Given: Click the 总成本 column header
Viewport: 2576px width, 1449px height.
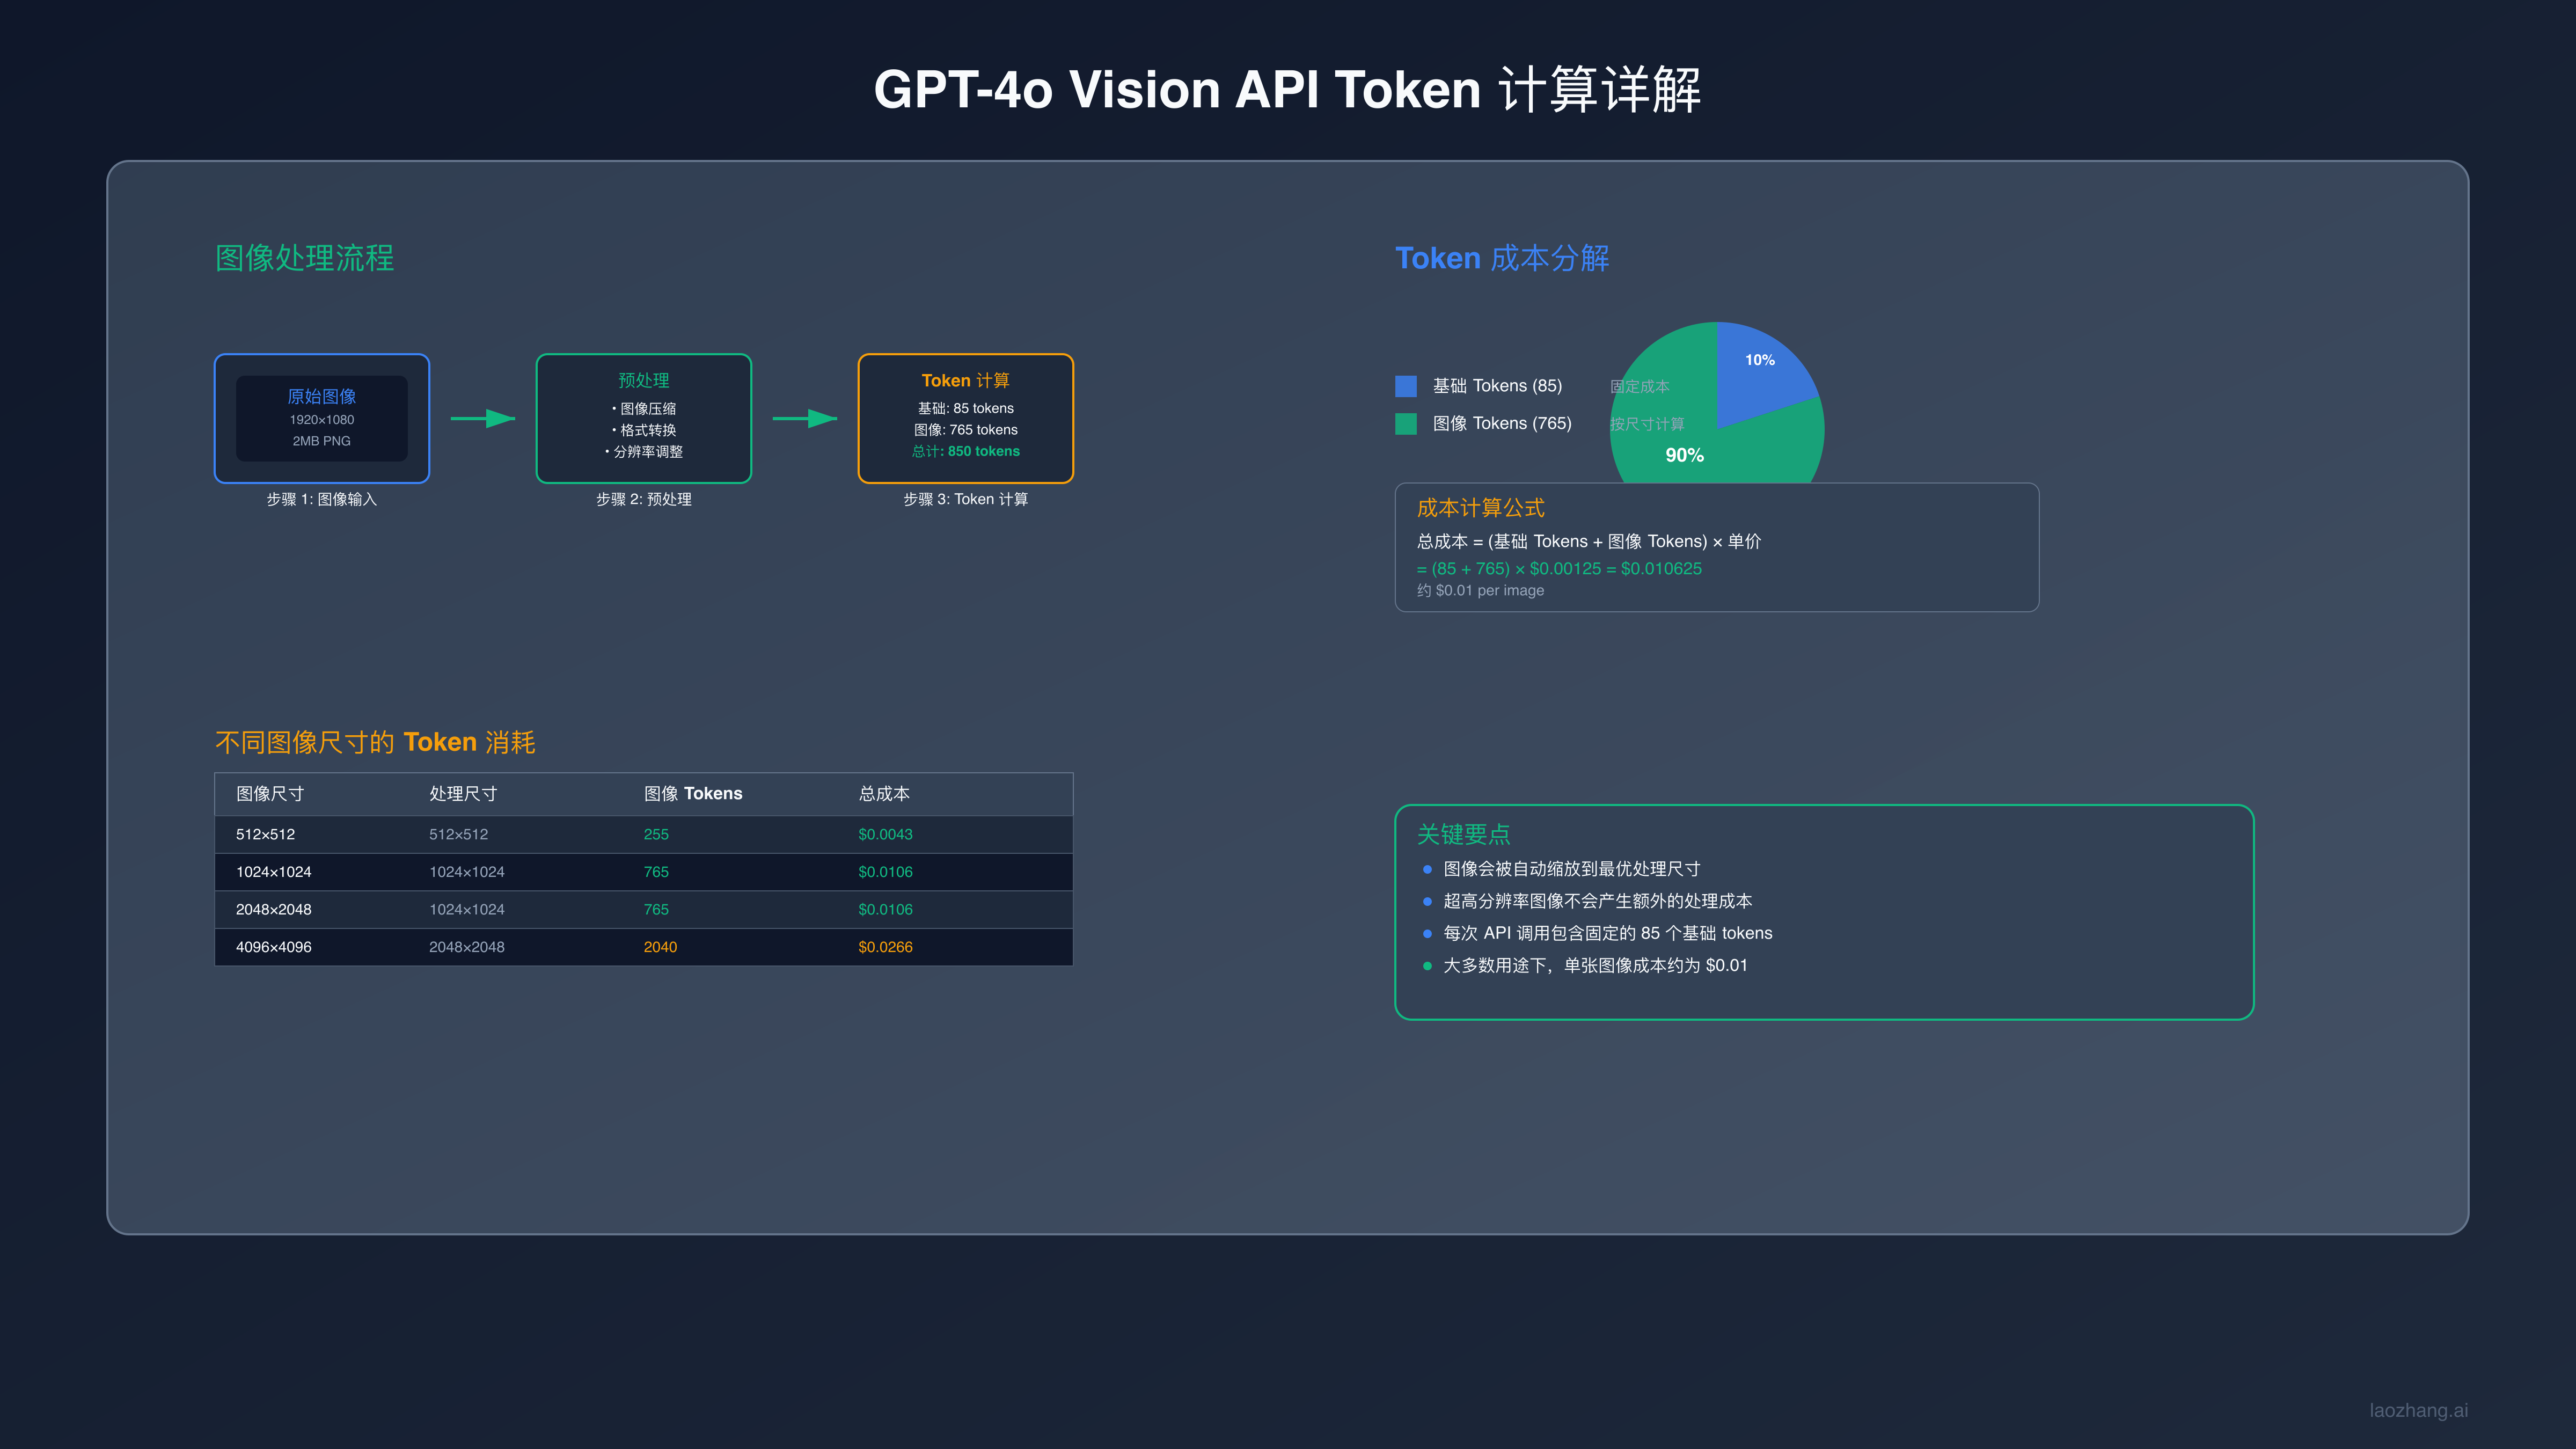Looking at the screenshot, I should (884, 793).
